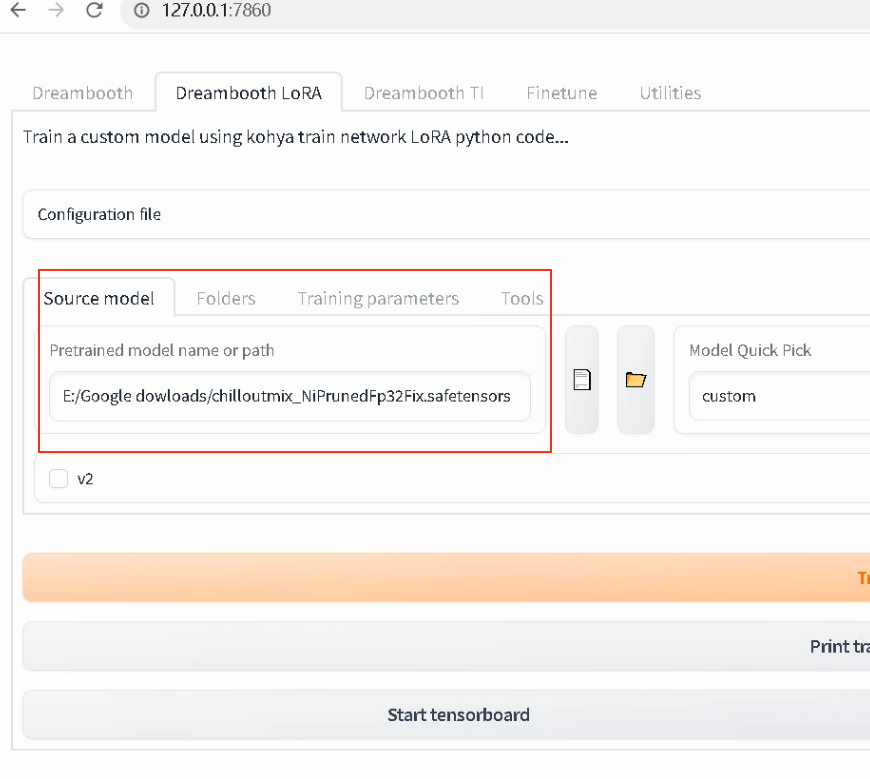Go back in browser history

pos(18,10)
